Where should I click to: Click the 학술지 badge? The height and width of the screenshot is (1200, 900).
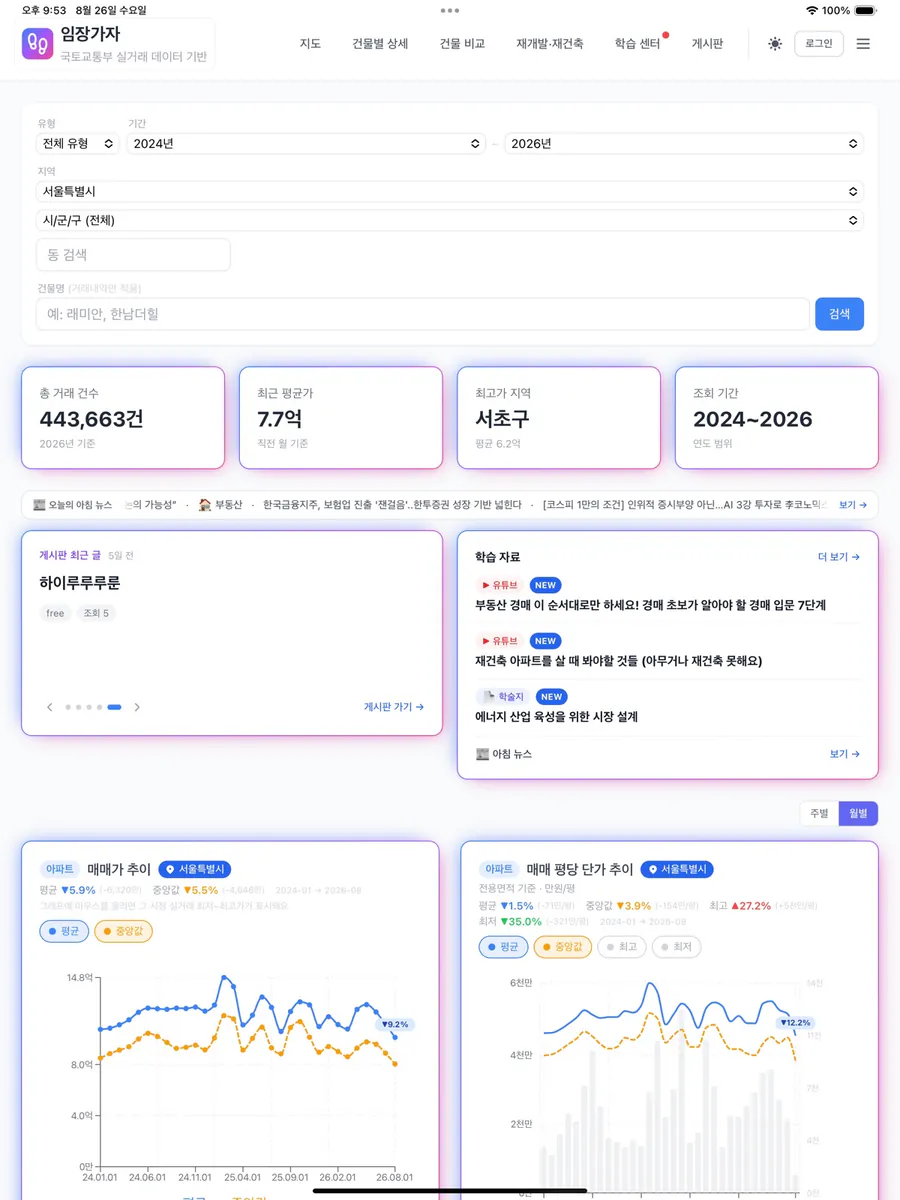pyautogui.click(x=503, y=697)
